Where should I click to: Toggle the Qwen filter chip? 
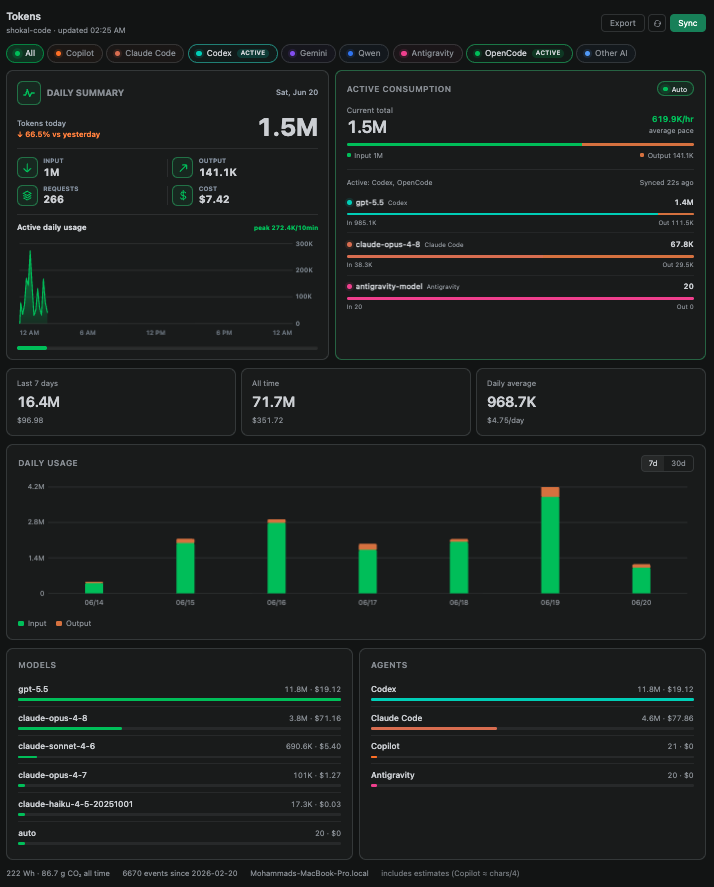pyautogui.click(x=364, y=53)
